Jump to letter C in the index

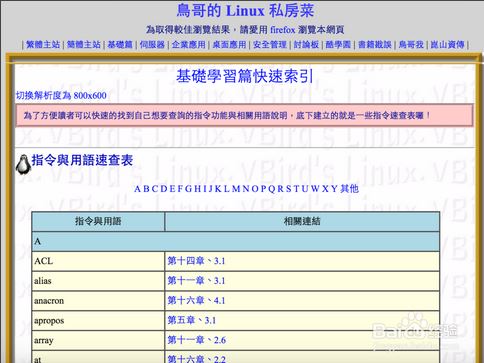[x=155, y=189]
